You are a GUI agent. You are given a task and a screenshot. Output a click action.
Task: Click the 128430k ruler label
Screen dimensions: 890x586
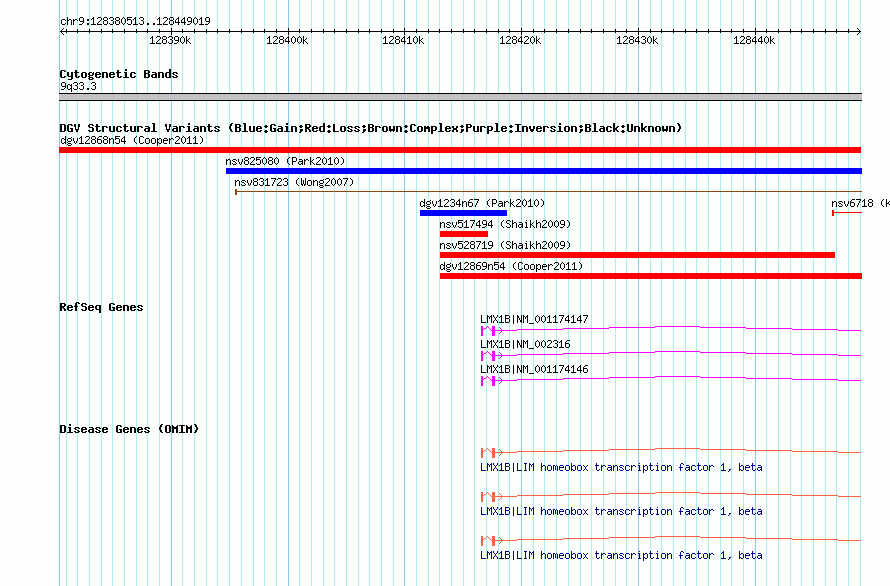tap(637, 40)
